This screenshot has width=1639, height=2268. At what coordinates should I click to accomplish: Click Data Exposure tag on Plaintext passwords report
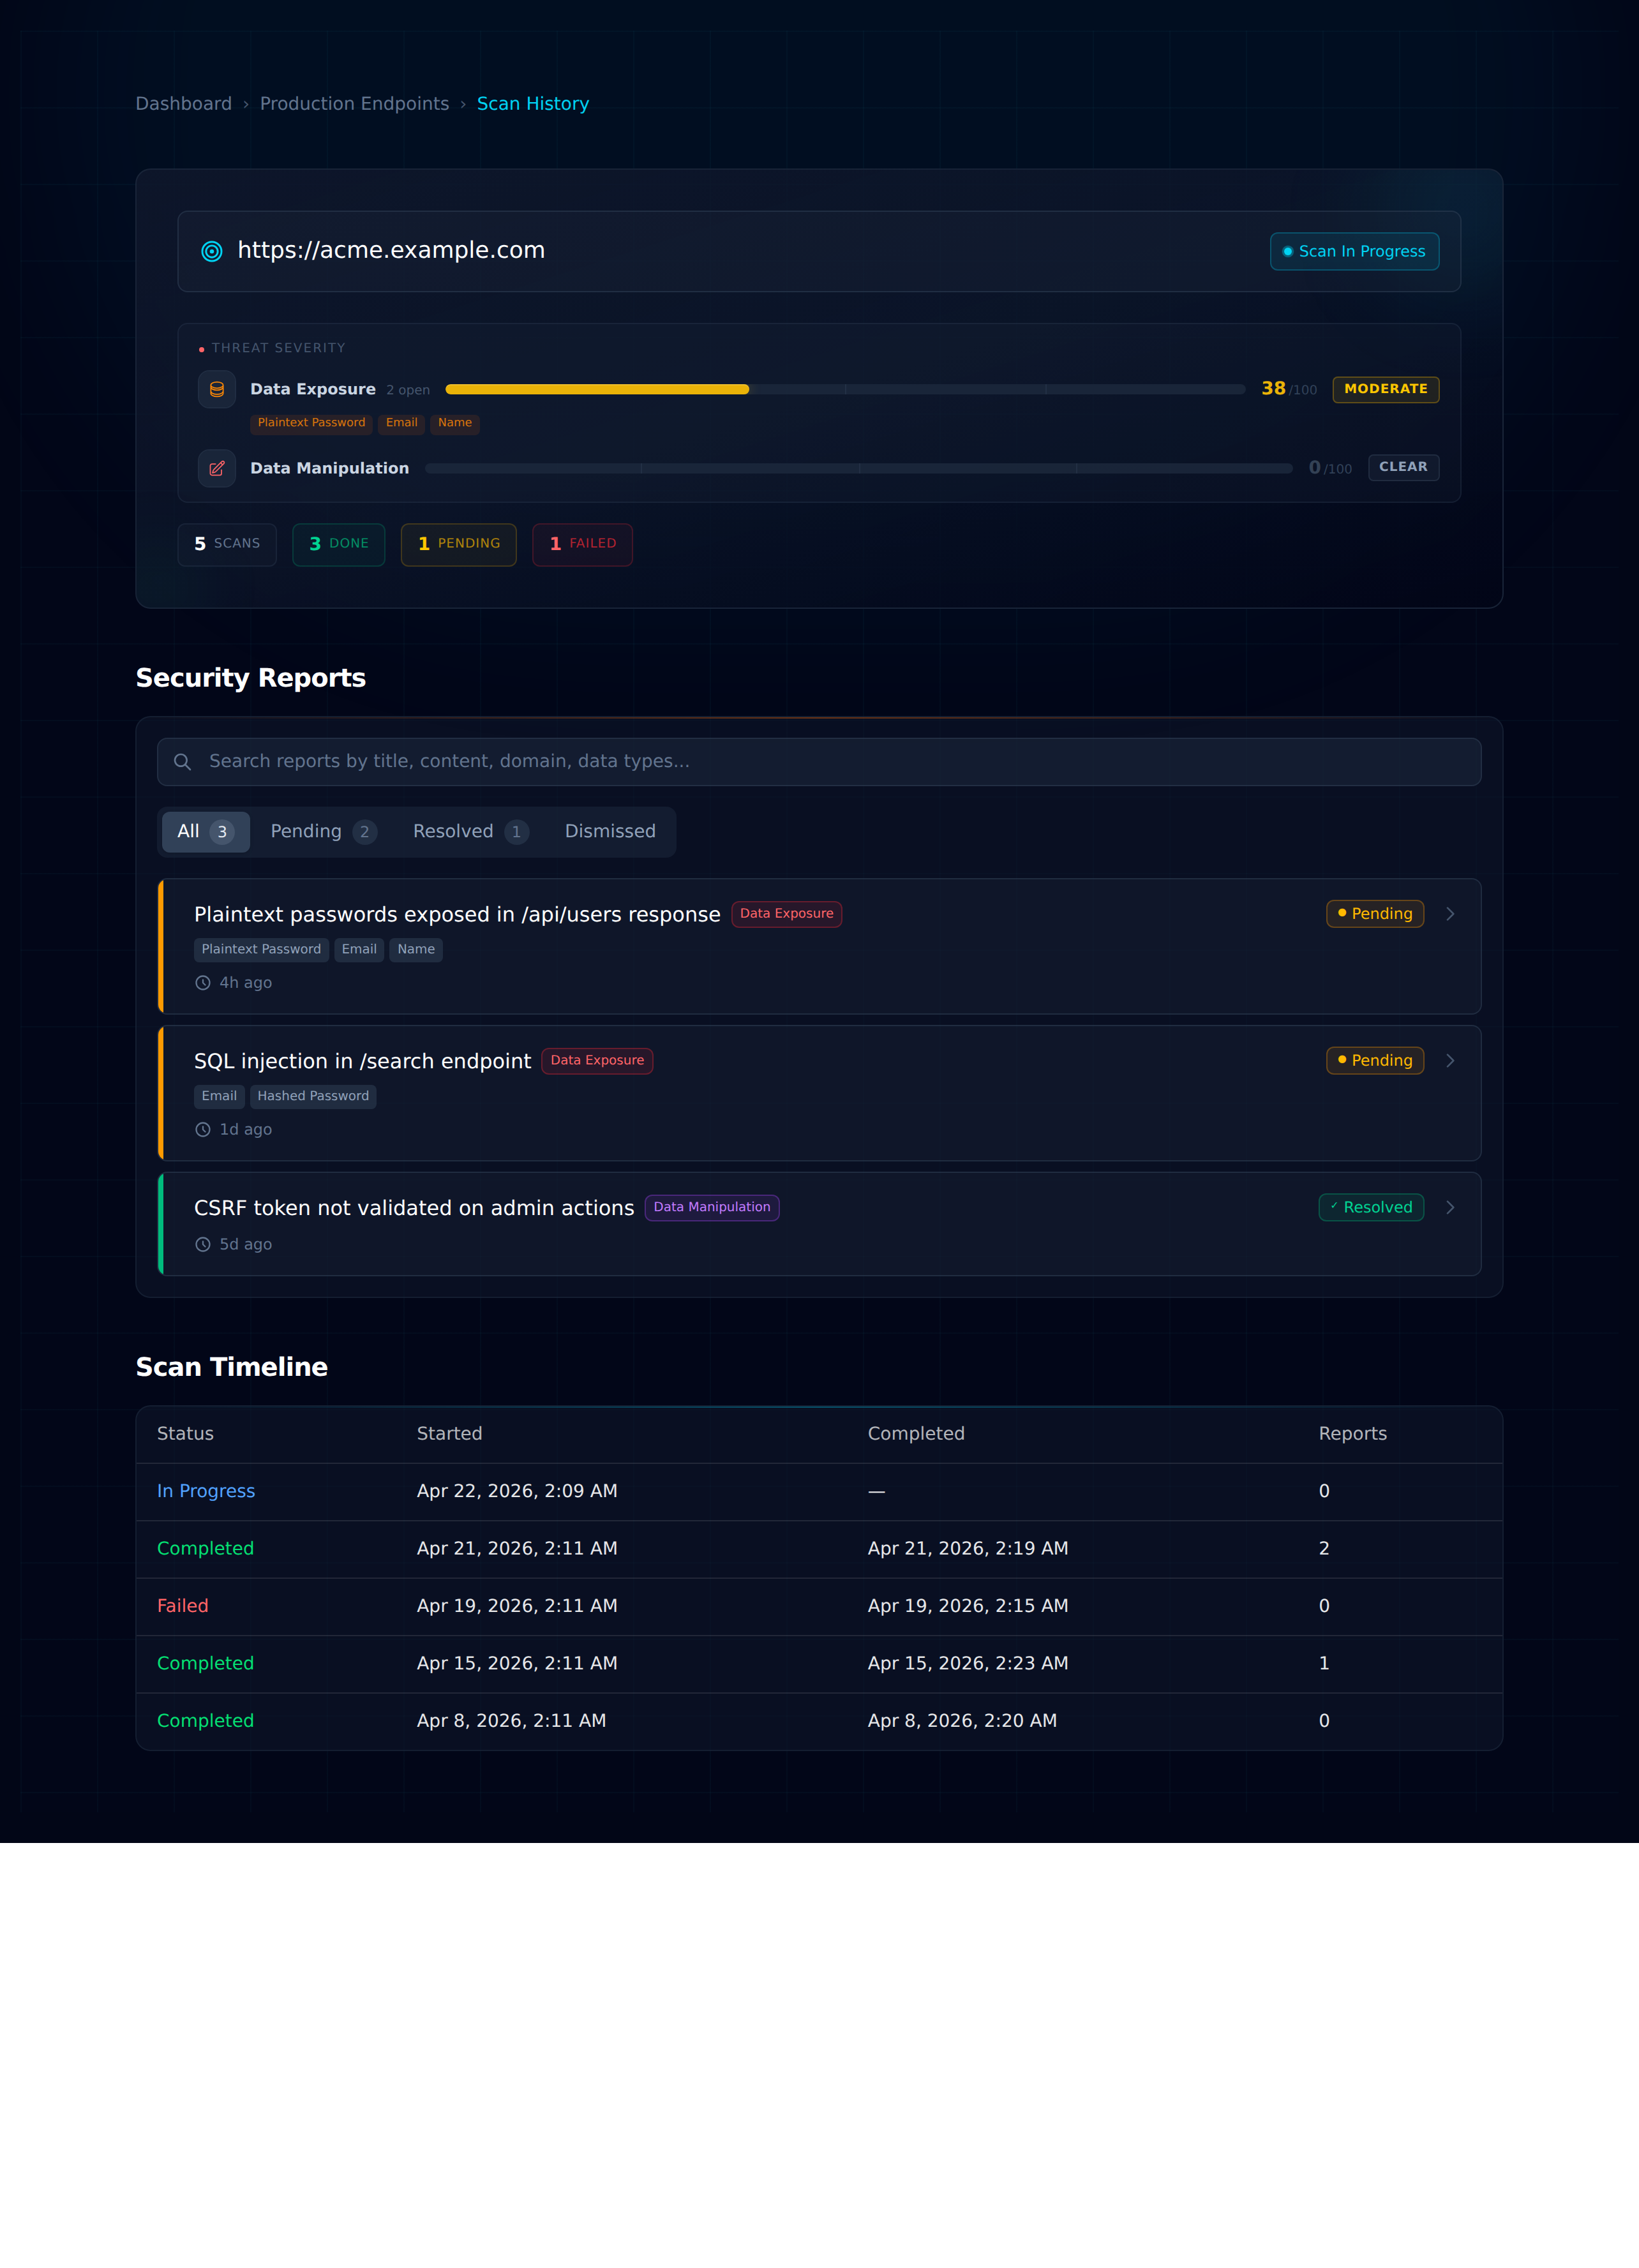tap(786, 914)
